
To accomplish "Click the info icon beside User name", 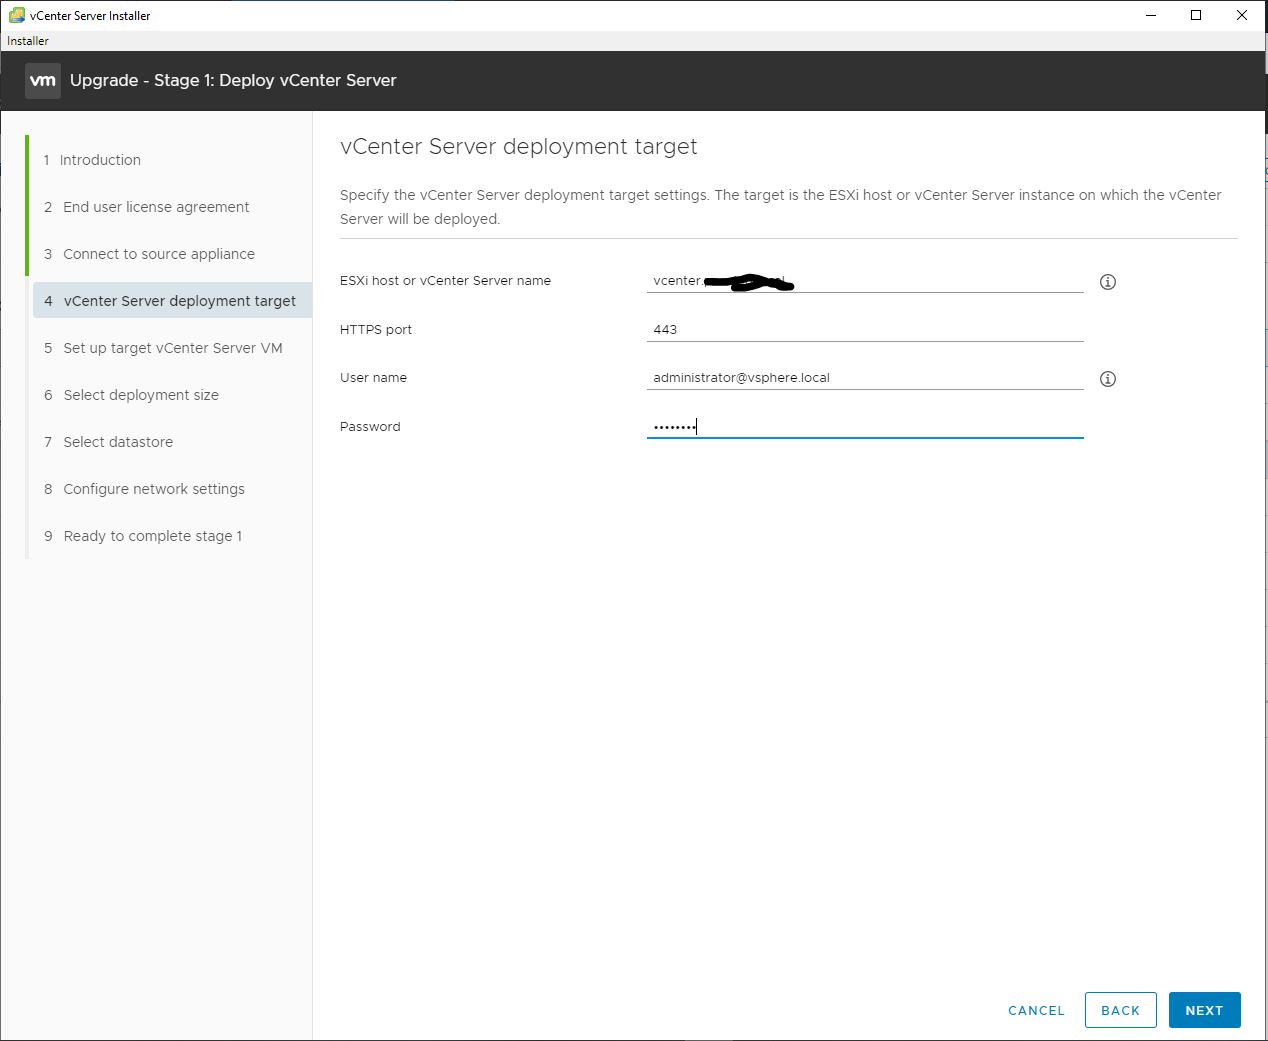I will pos(1108,379).
